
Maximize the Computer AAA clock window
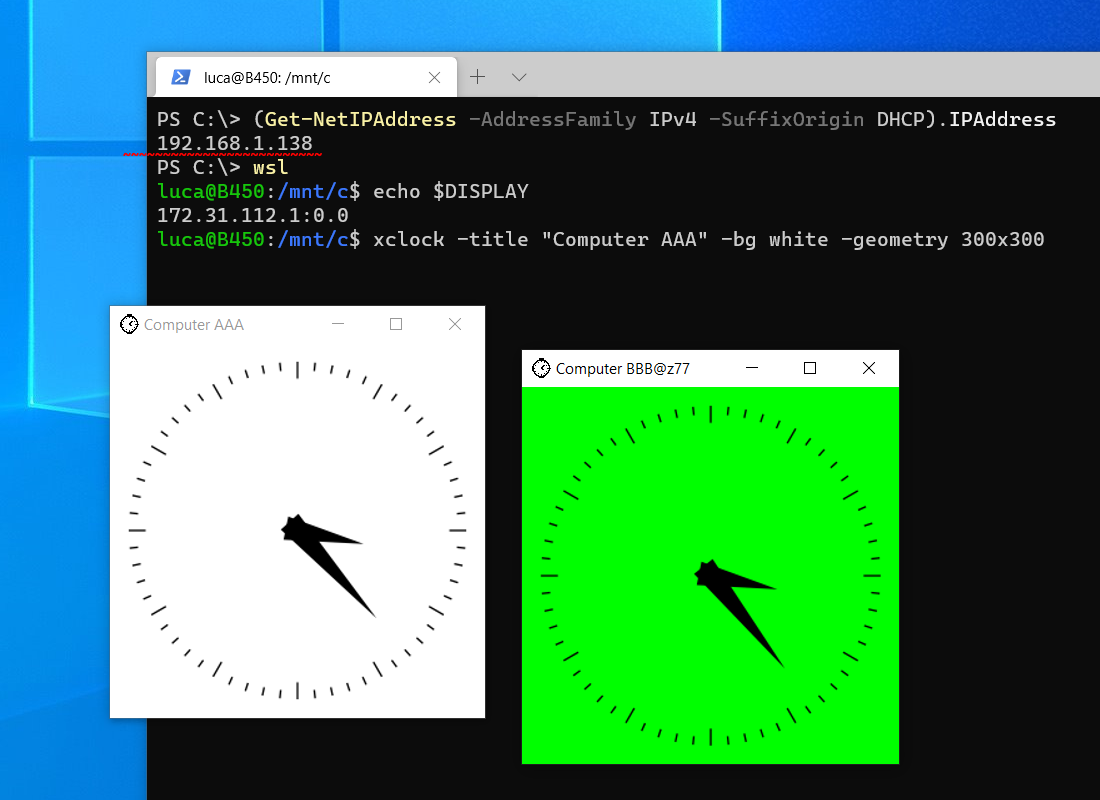396,324
